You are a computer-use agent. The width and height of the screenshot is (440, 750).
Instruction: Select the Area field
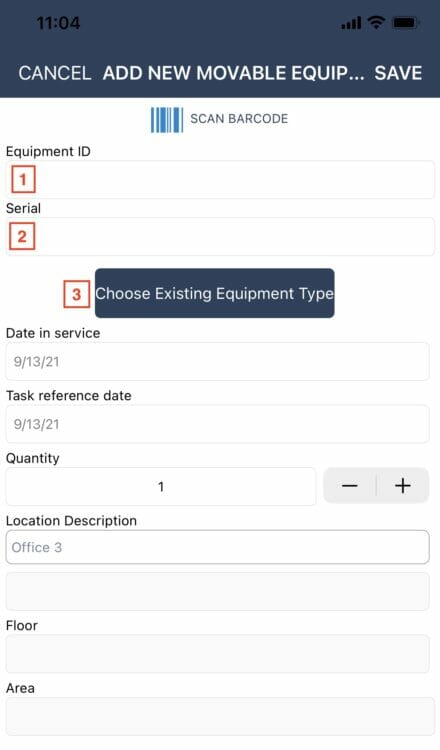220,717
